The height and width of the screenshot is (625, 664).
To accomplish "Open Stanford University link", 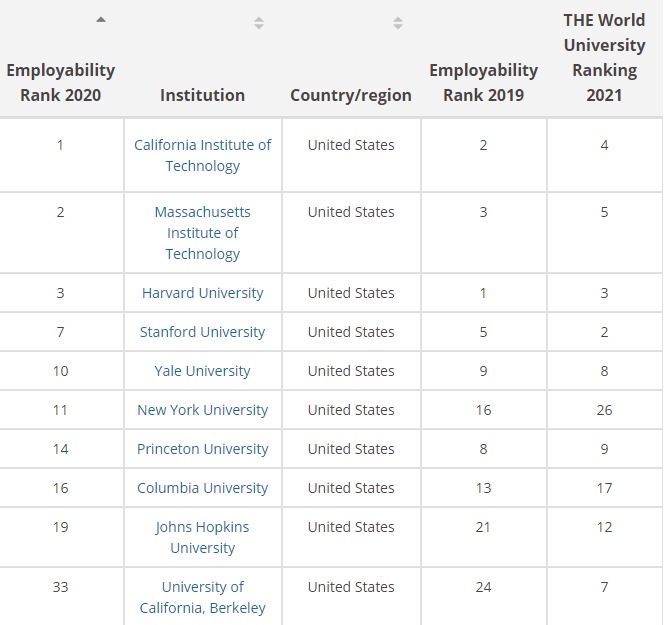I will tap(202, 332).
